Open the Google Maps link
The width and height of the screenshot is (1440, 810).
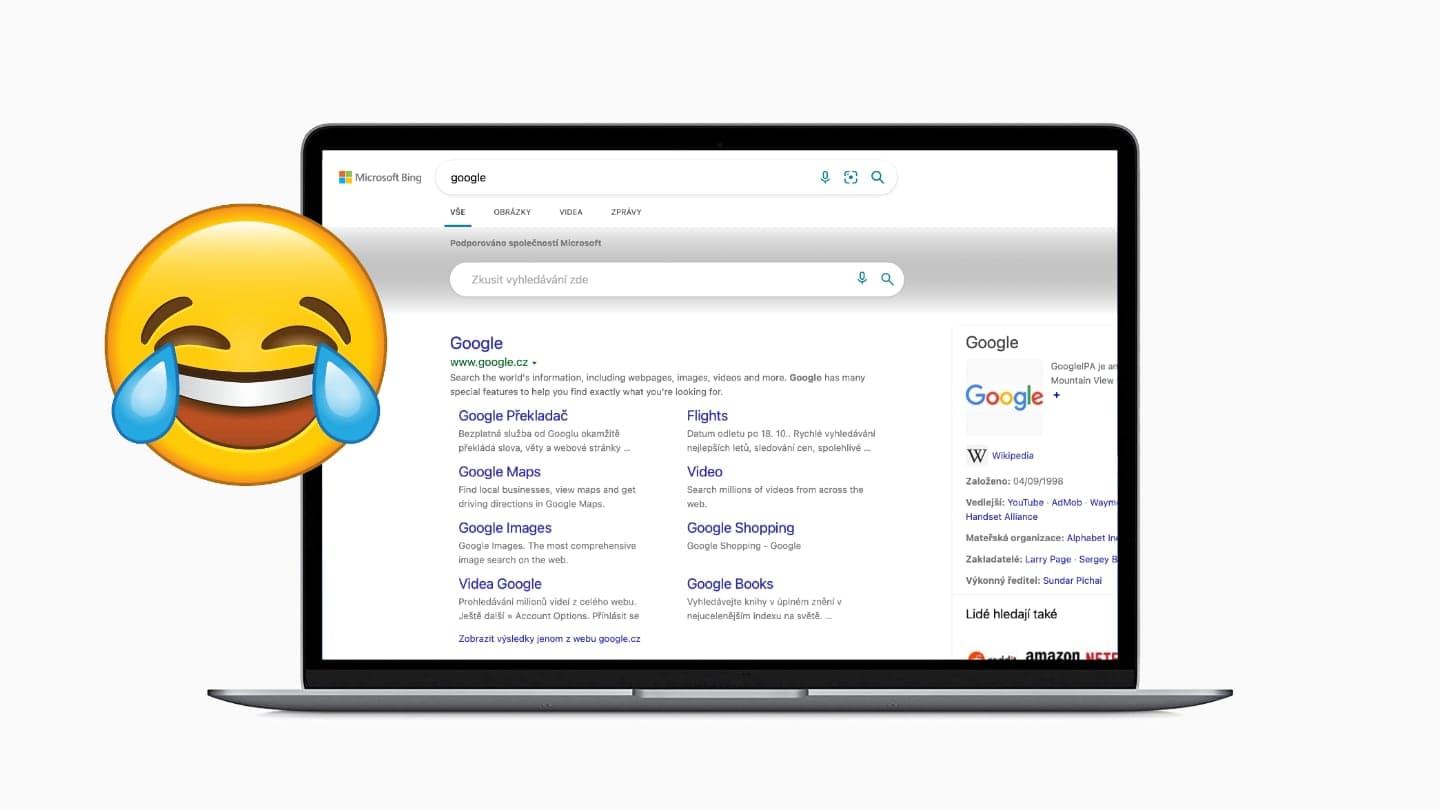[x=499, y=472]
